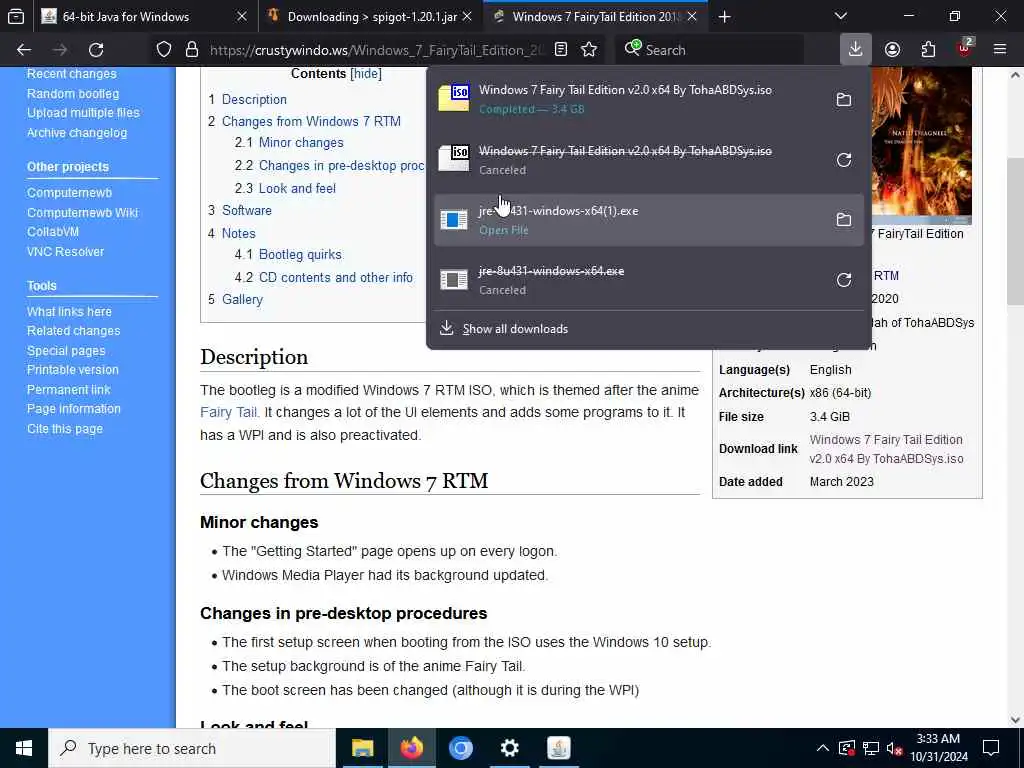Open Archive changelog sidebar link
The image size is (1024, 768).
(x=76, y=133)
